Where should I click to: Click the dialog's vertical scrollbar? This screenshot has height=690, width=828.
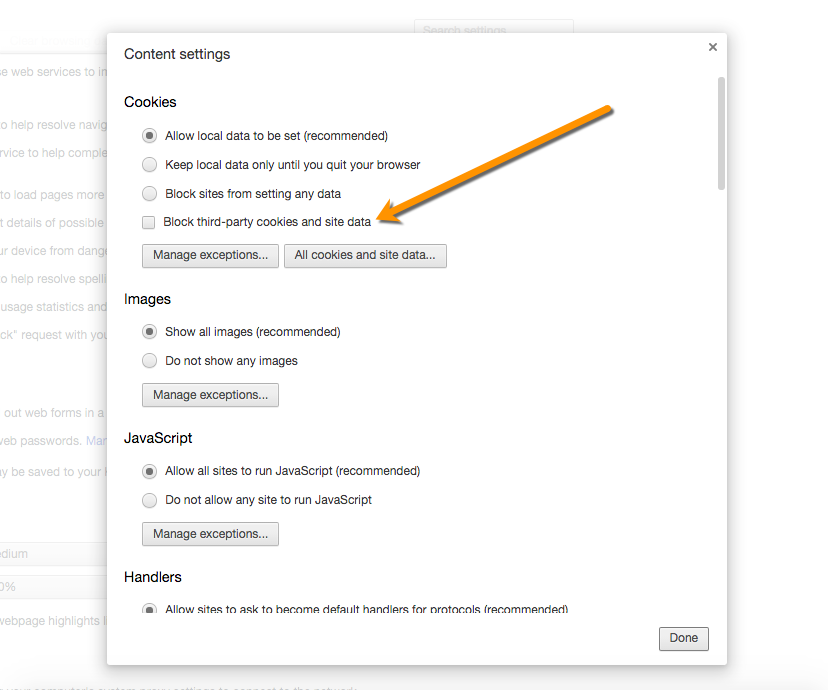click(x=721, y=135)
